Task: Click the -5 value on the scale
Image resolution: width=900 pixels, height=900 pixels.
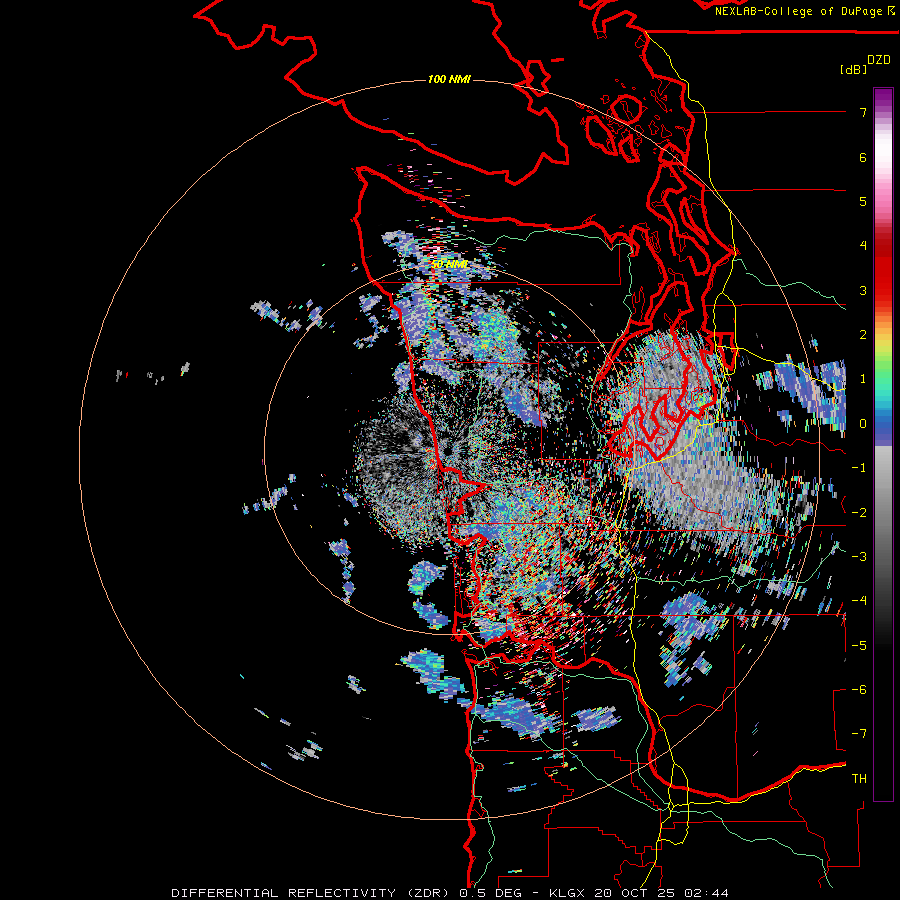Action: tap(859, 646)
